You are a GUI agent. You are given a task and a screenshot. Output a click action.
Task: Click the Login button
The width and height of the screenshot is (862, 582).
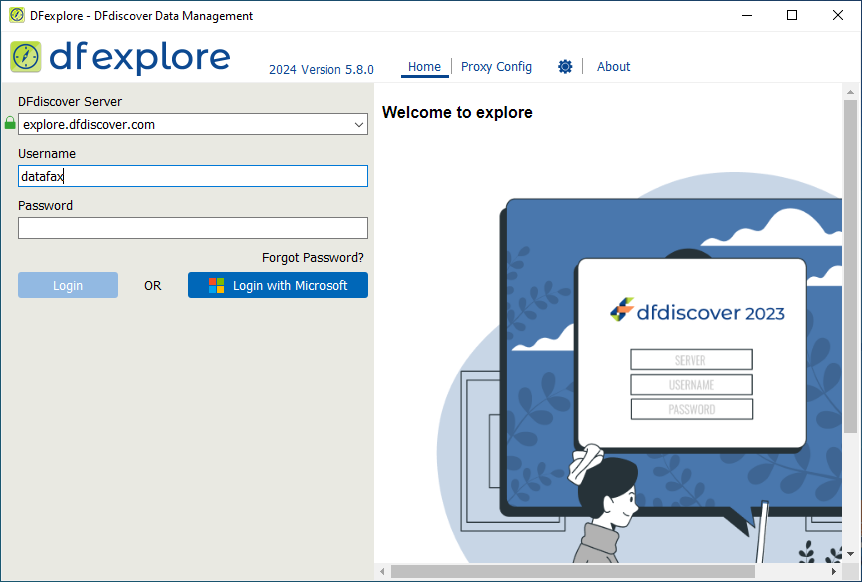tap(68, 285)
